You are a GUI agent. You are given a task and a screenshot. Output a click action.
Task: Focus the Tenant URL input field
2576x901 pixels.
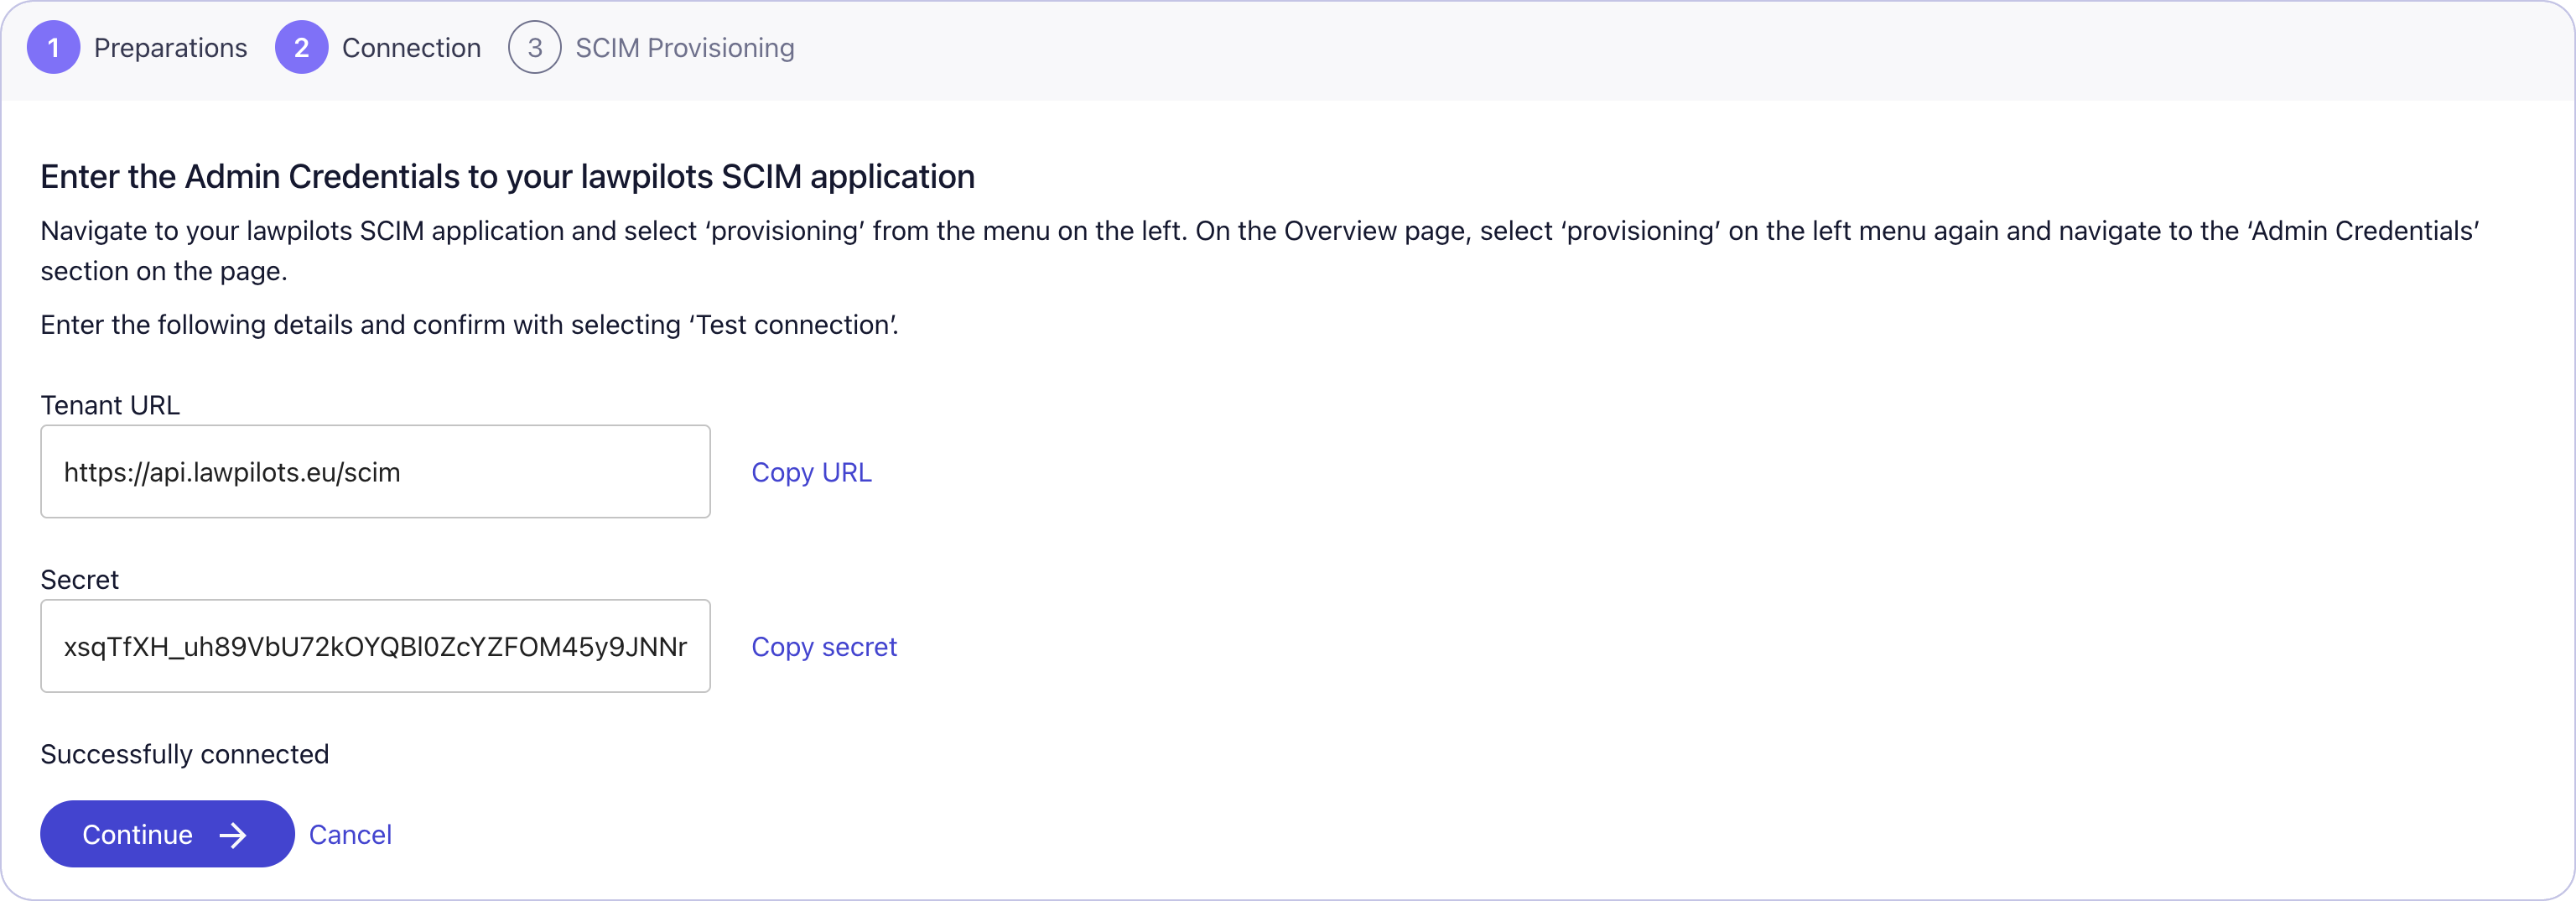tap(375, 472)
